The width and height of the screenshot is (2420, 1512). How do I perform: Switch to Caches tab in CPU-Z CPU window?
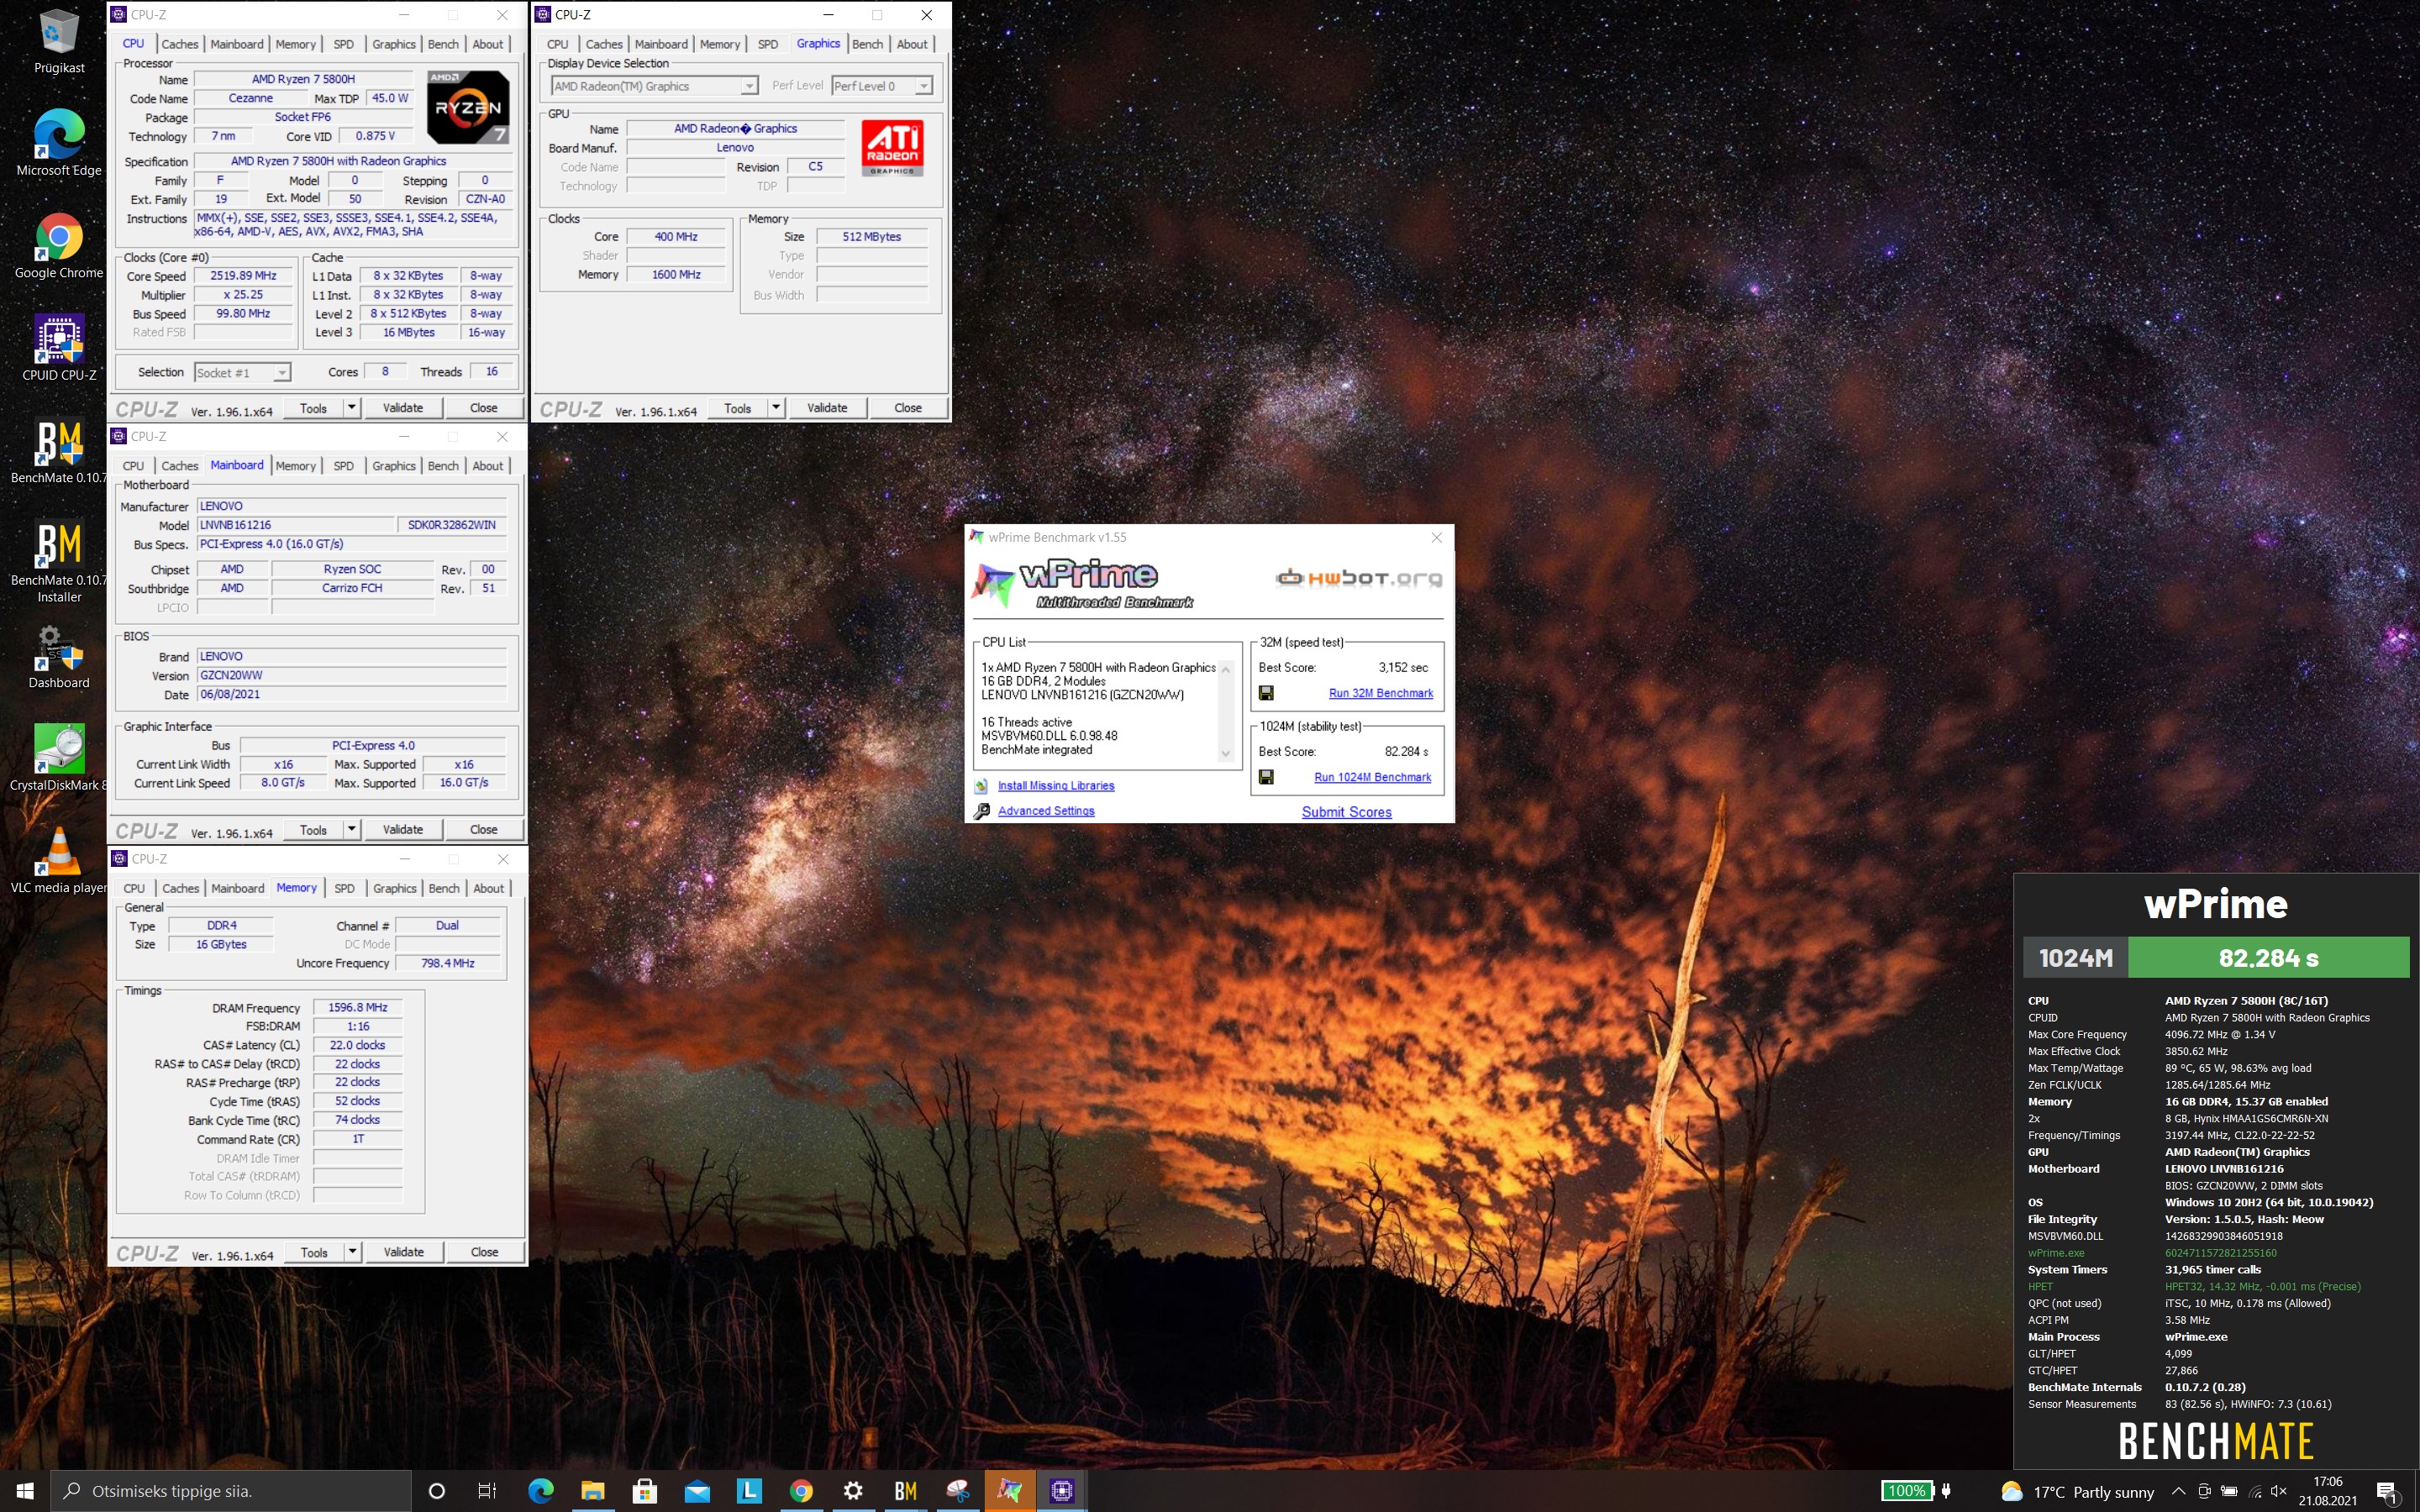click(180, 44)
